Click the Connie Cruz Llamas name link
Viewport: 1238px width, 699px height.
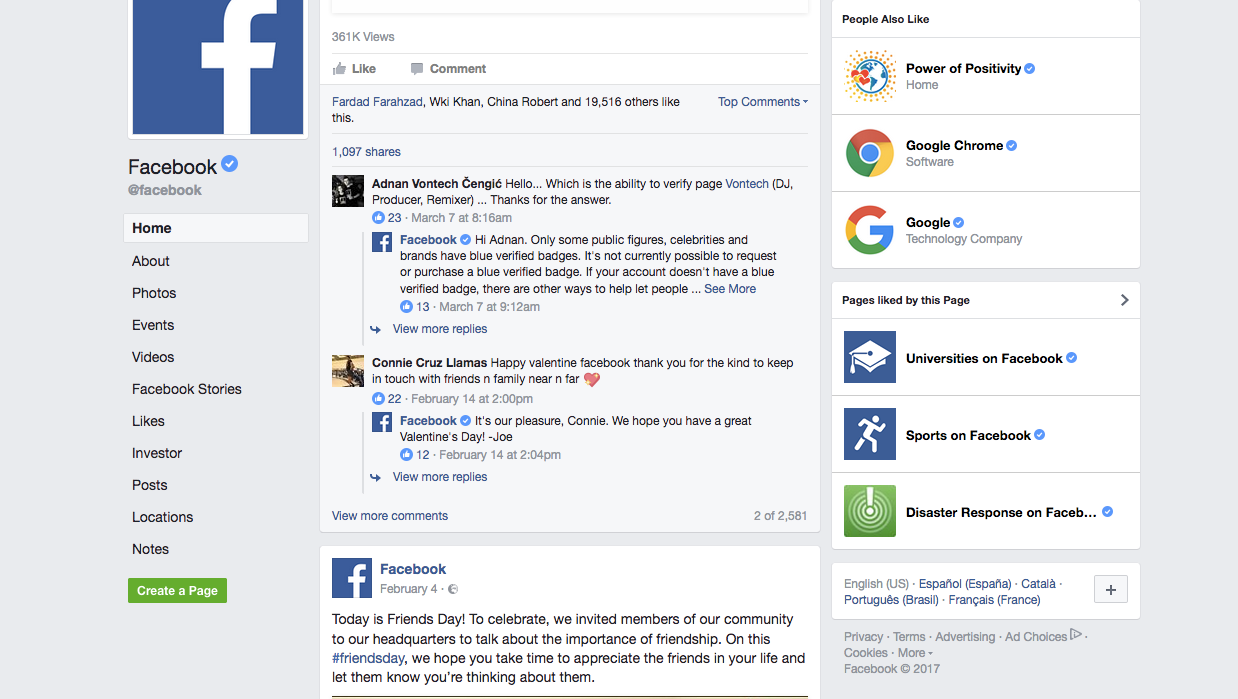[x=429, y=363]
